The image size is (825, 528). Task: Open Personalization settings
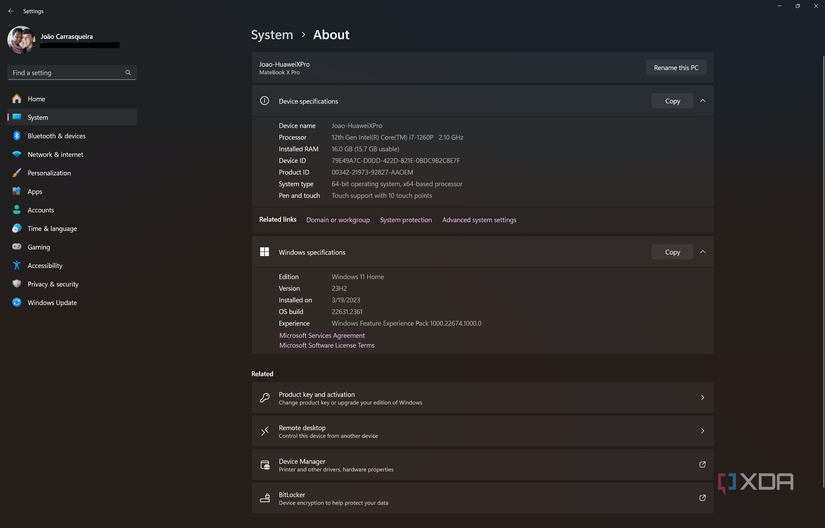pos(72,173)
